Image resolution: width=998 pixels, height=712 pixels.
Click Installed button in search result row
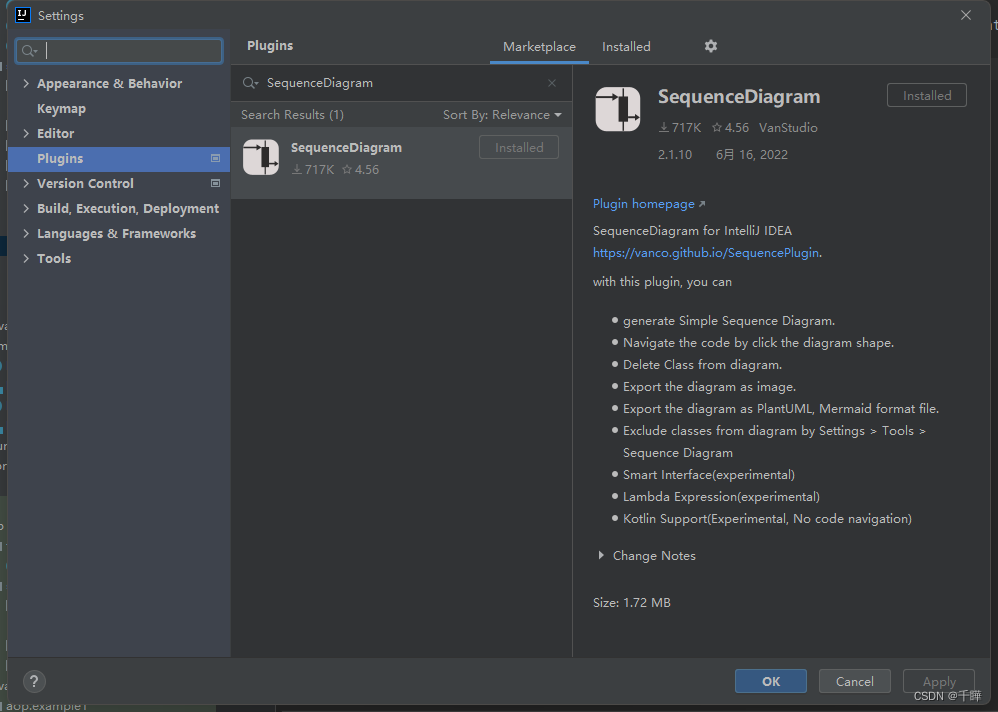pos(519,147)
